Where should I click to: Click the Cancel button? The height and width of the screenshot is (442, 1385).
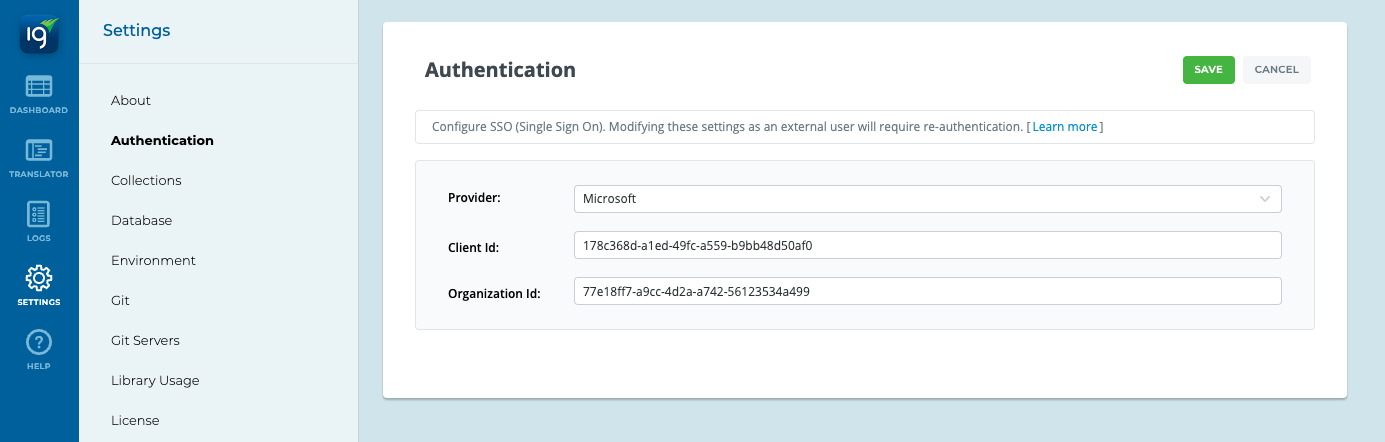pyautogui.click(x=1276, y=70)
